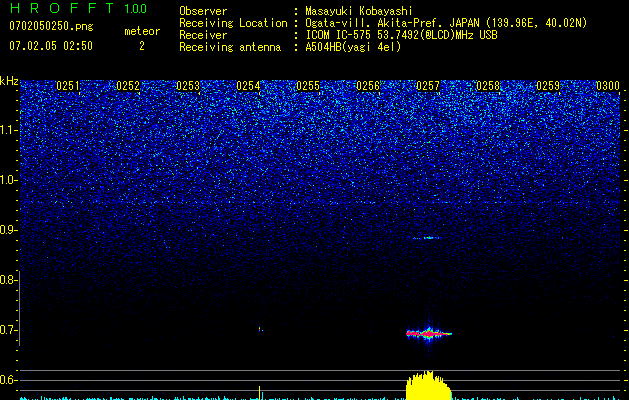
Task: Click frequency axis label 0.7
Action: coord(8,330)
